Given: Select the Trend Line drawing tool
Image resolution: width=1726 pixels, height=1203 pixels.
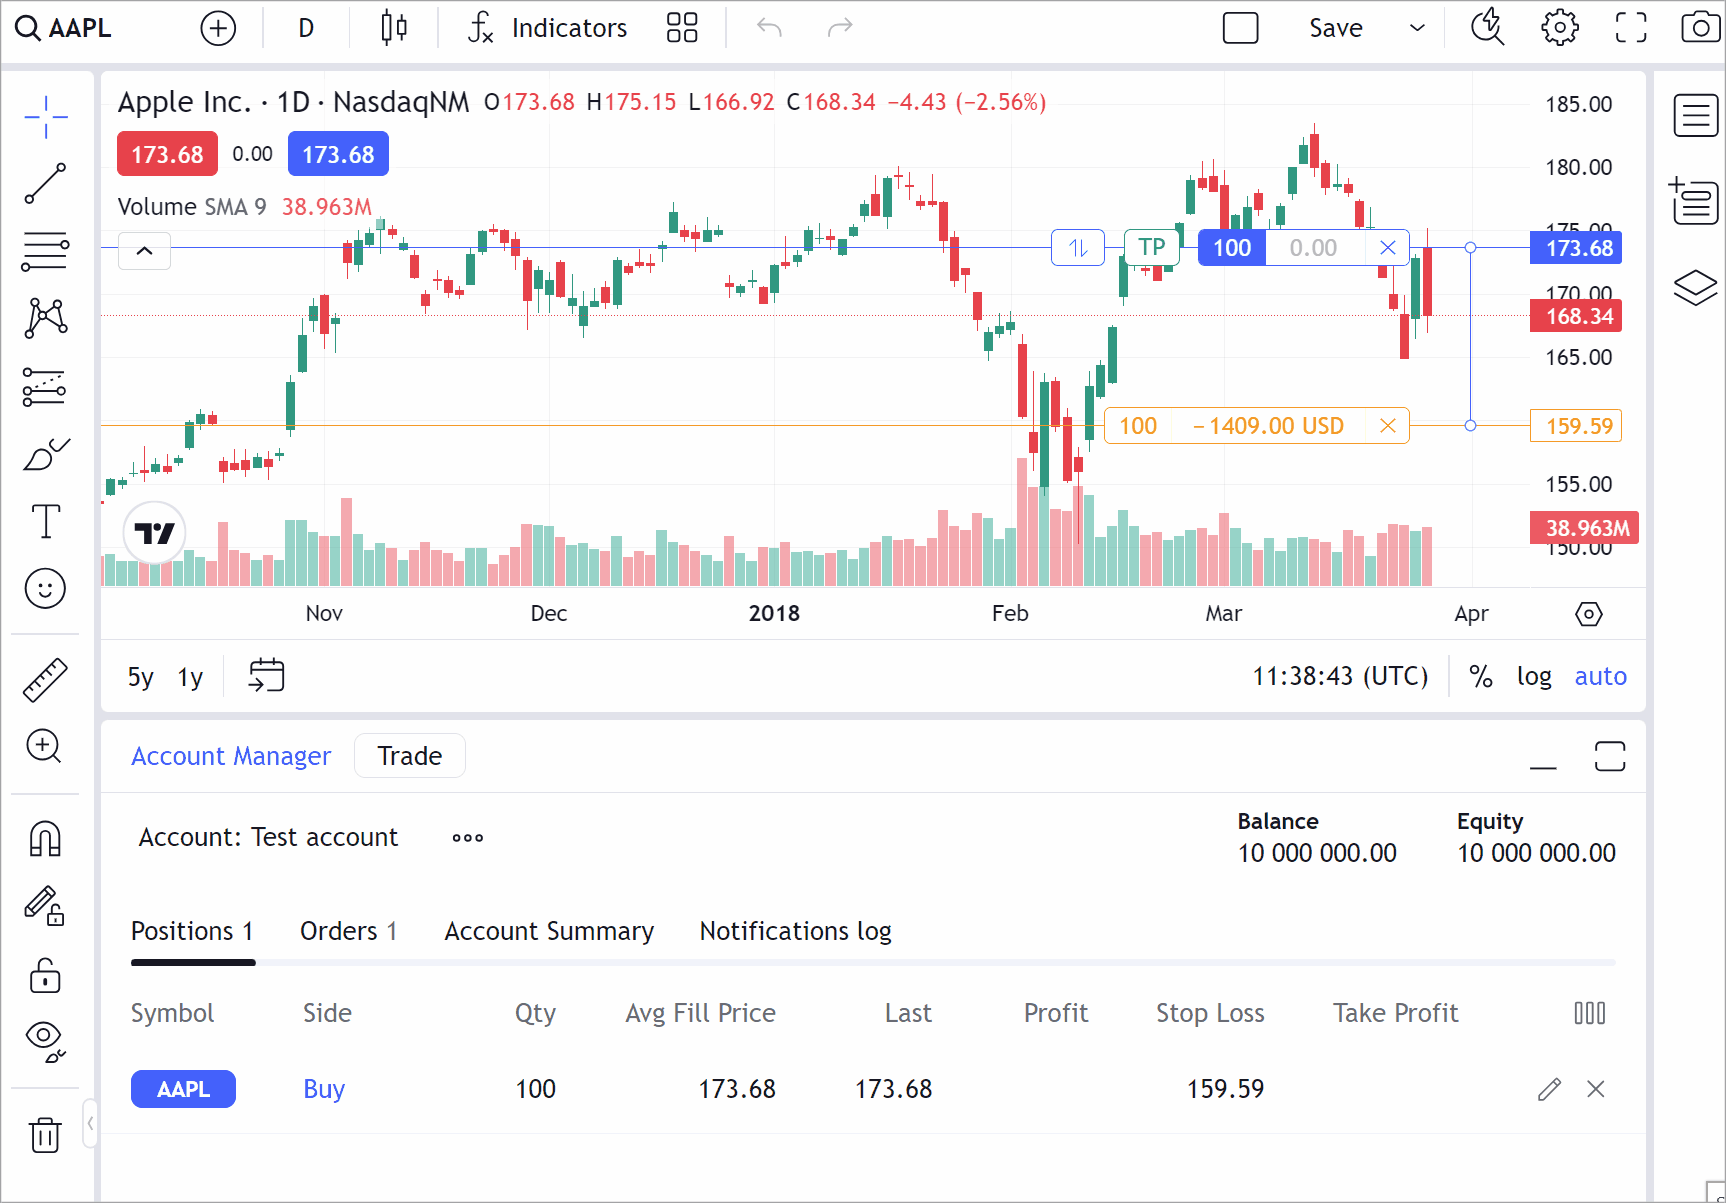Looking at the screenshot, I should (x=45, y=184).
